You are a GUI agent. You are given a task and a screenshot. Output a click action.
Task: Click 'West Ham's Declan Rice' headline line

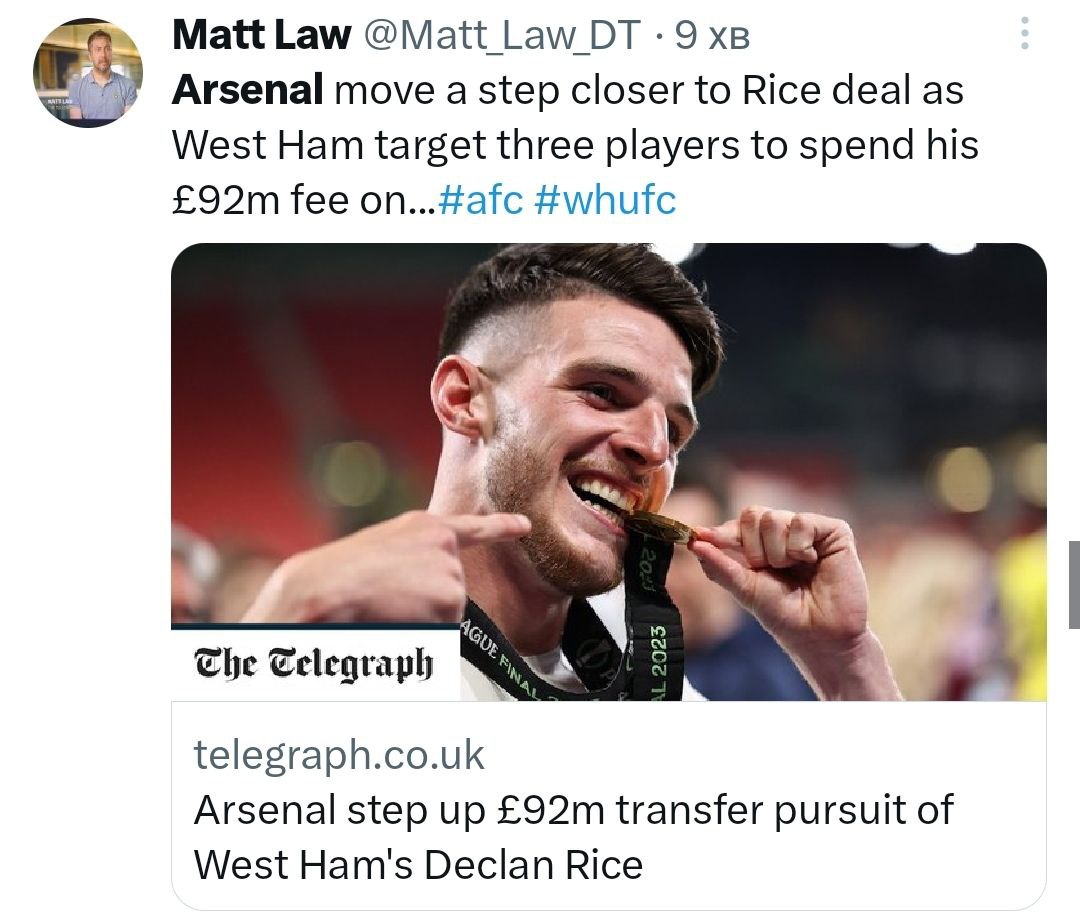pos(418,863)
